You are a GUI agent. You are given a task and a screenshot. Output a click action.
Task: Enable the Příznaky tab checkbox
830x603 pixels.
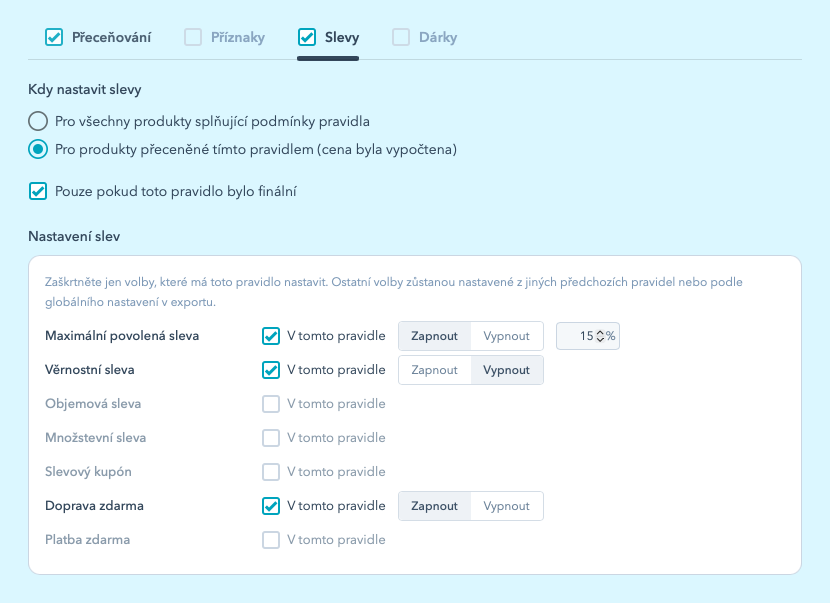pos(193,38)
